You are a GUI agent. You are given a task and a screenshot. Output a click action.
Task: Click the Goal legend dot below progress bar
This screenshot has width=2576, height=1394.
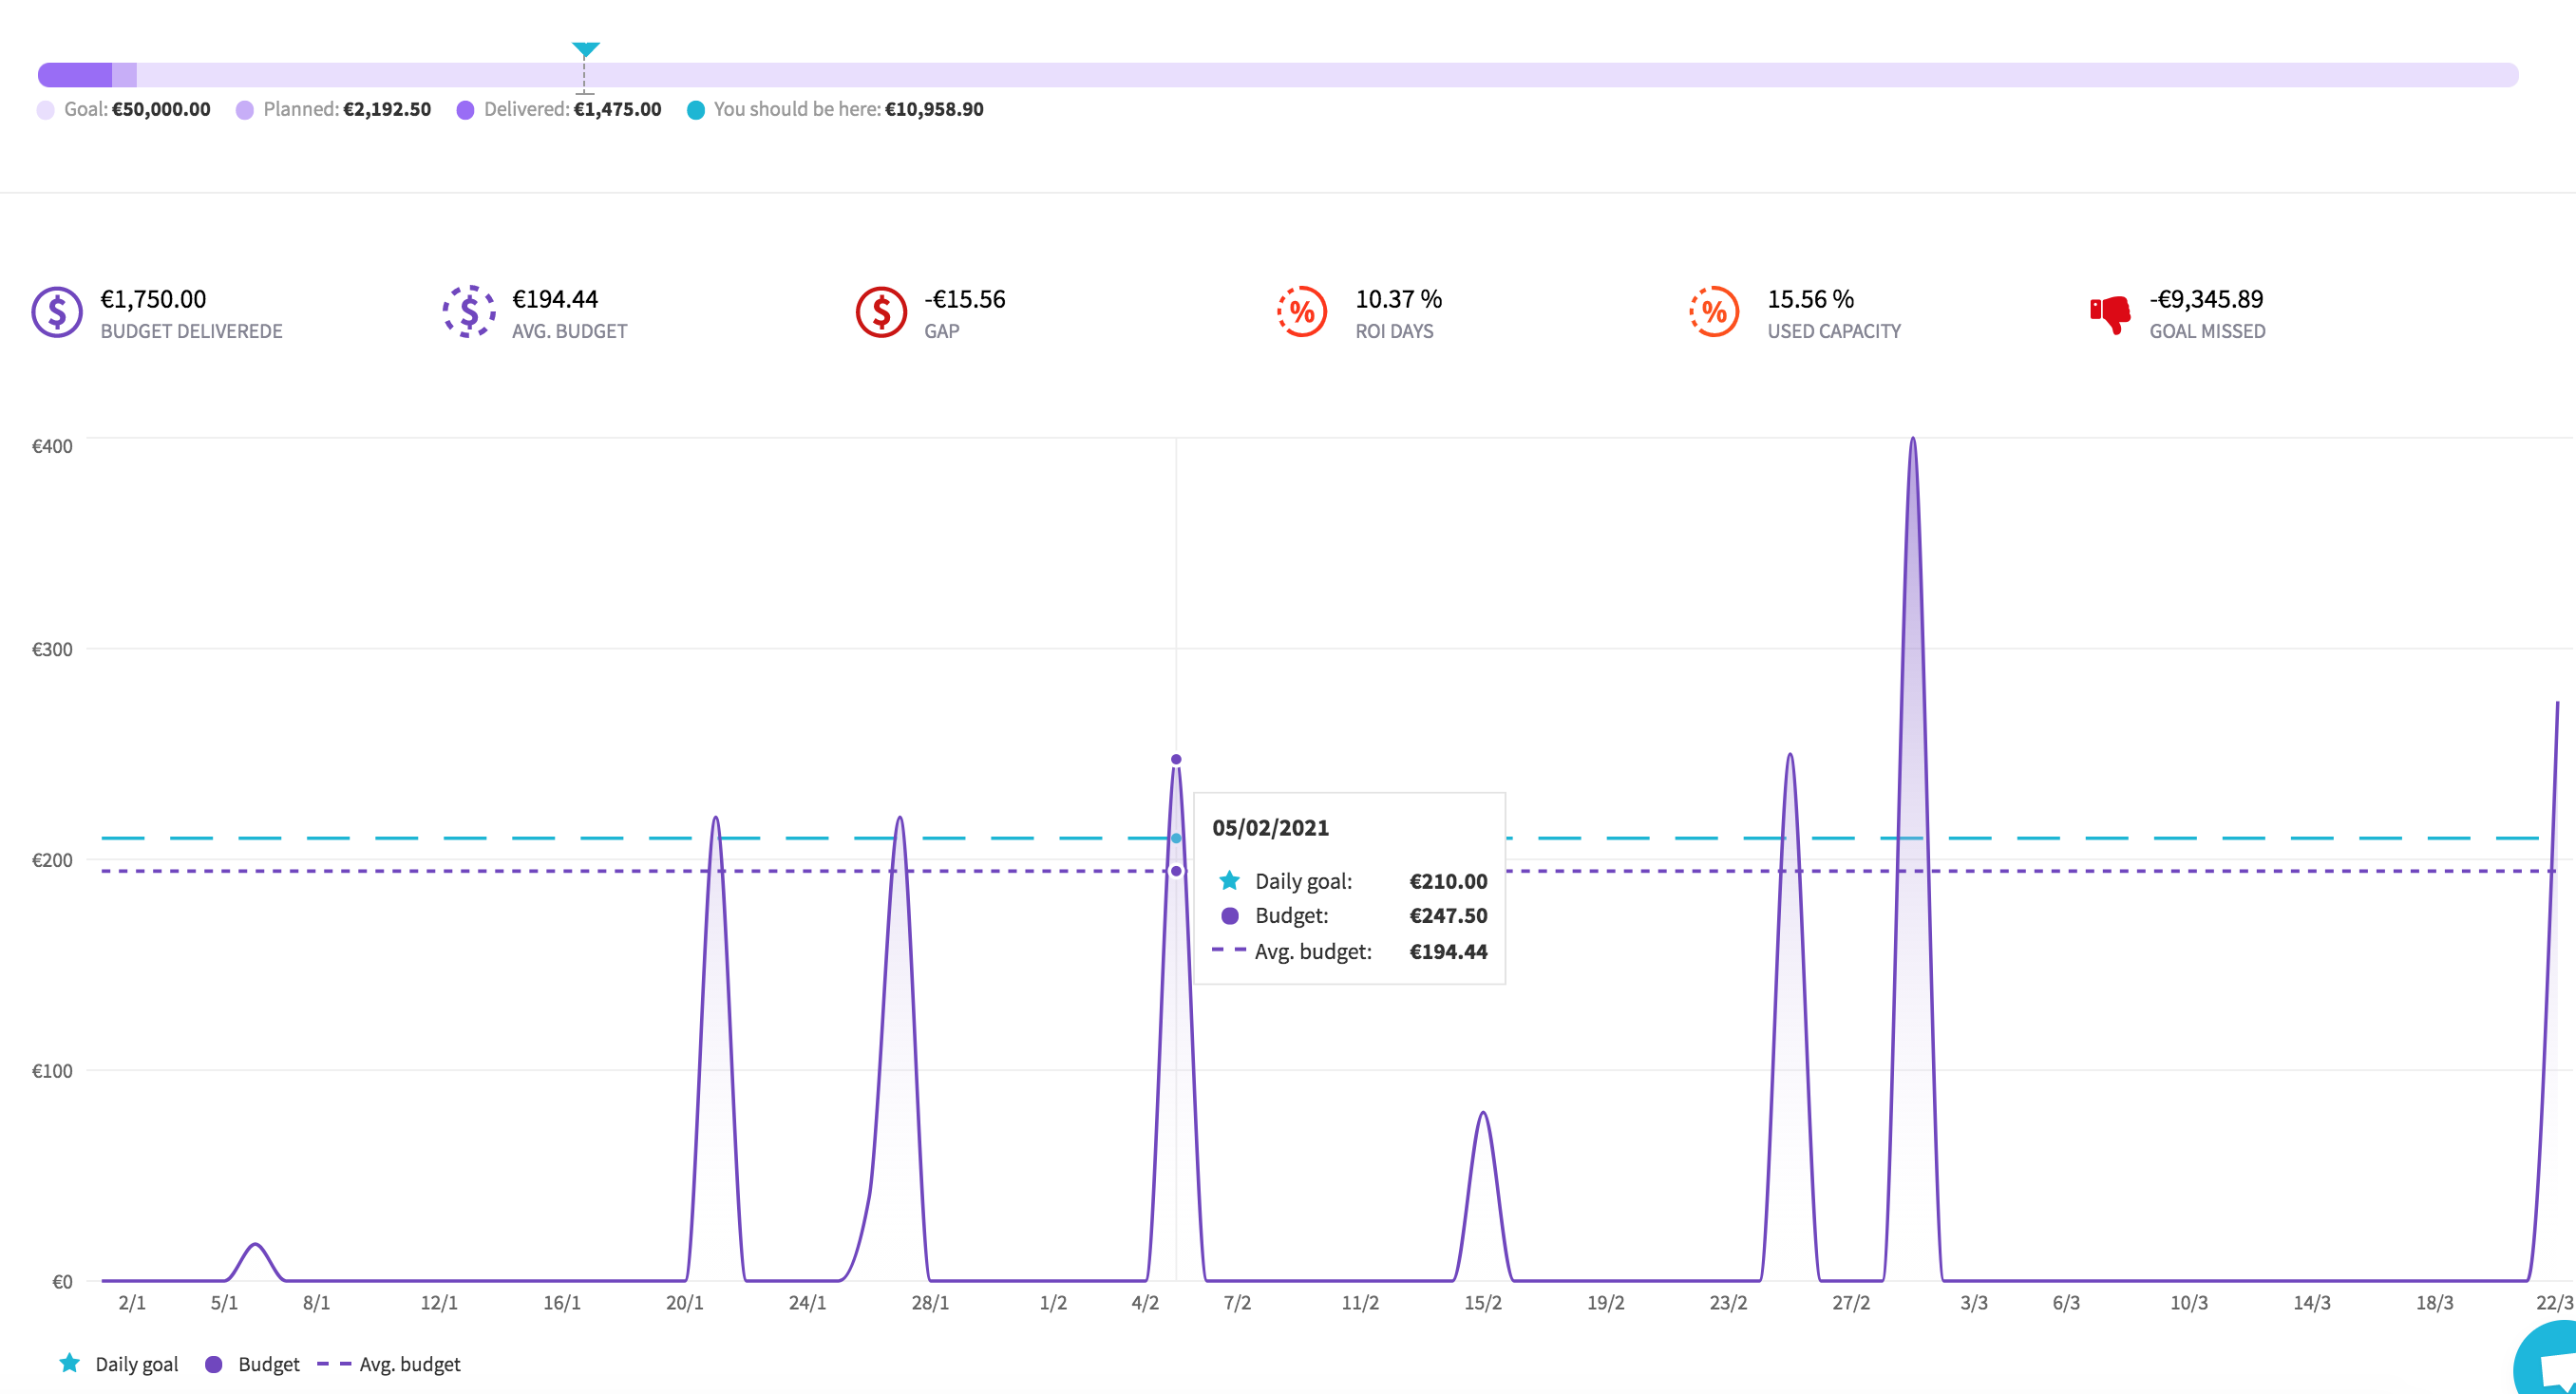tap(46, 110)
